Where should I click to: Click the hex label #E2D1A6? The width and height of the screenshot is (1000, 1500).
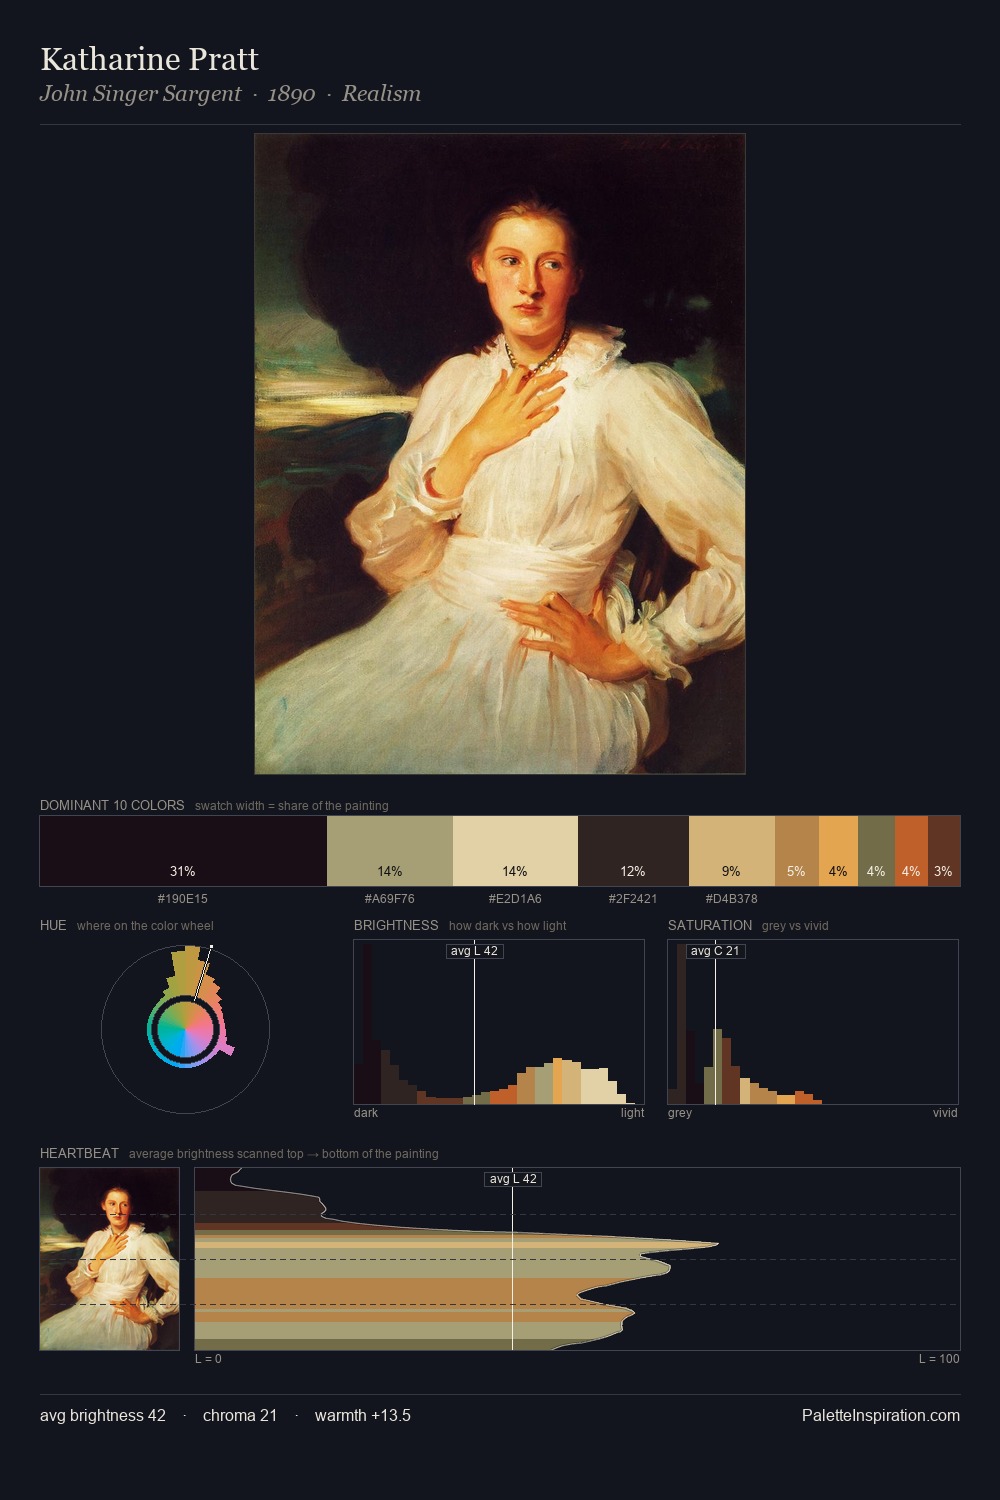(x=515, y=899)
